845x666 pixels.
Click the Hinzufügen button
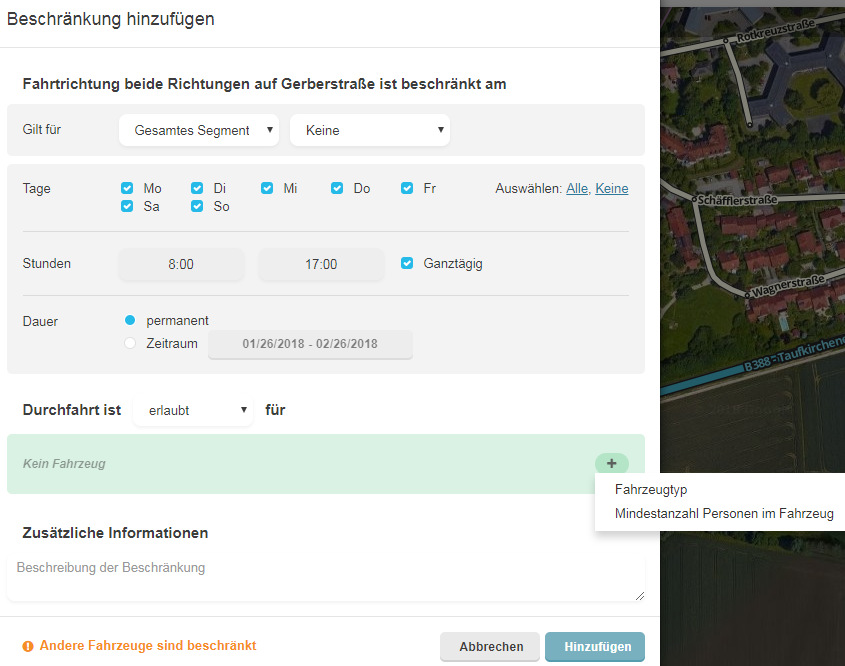[x=595, y=647]
